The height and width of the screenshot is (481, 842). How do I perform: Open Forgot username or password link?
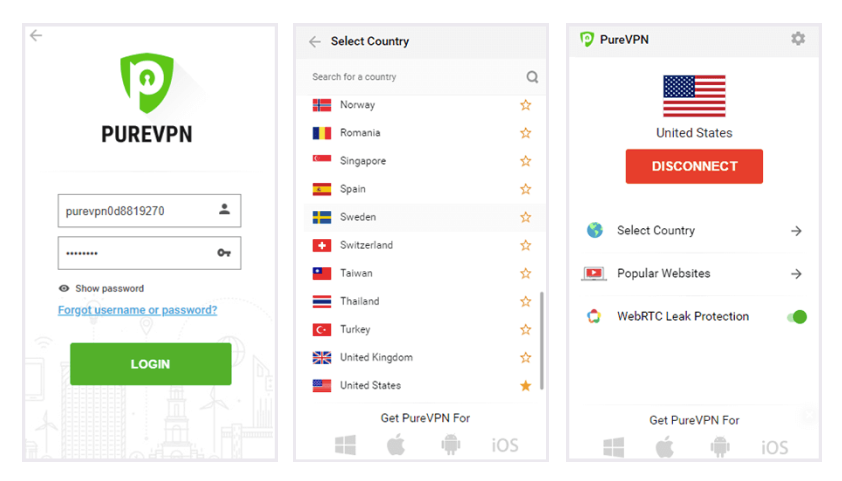tap(137, 310)
